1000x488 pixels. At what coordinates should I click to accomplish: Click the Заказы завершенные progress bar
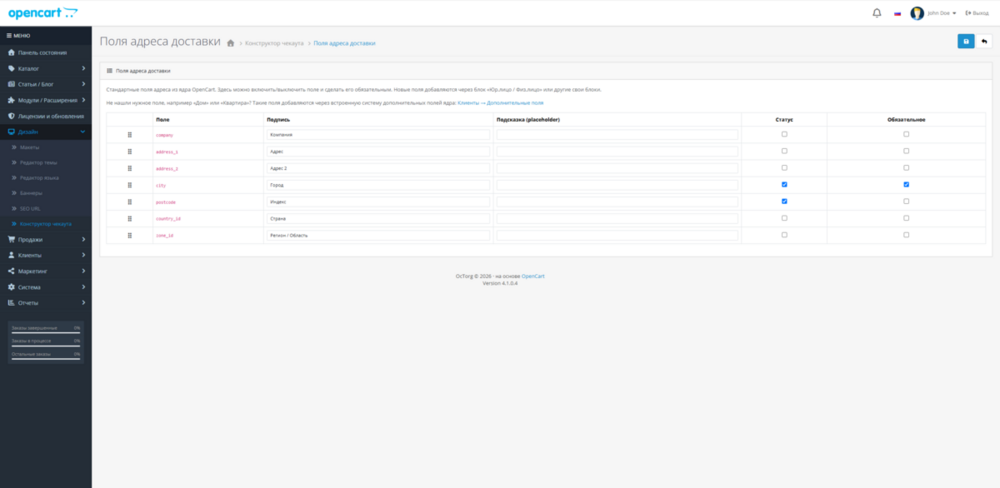pyautogui.click(x=46, y=332)
